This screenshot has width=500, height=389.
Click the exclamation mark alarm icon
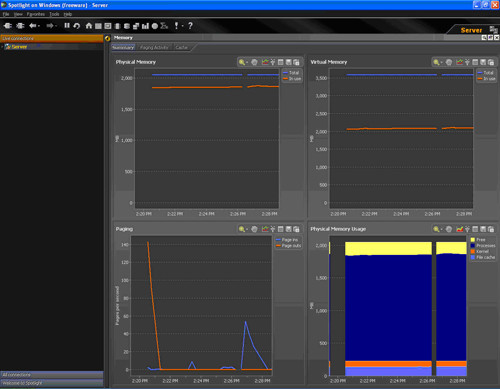176,26
